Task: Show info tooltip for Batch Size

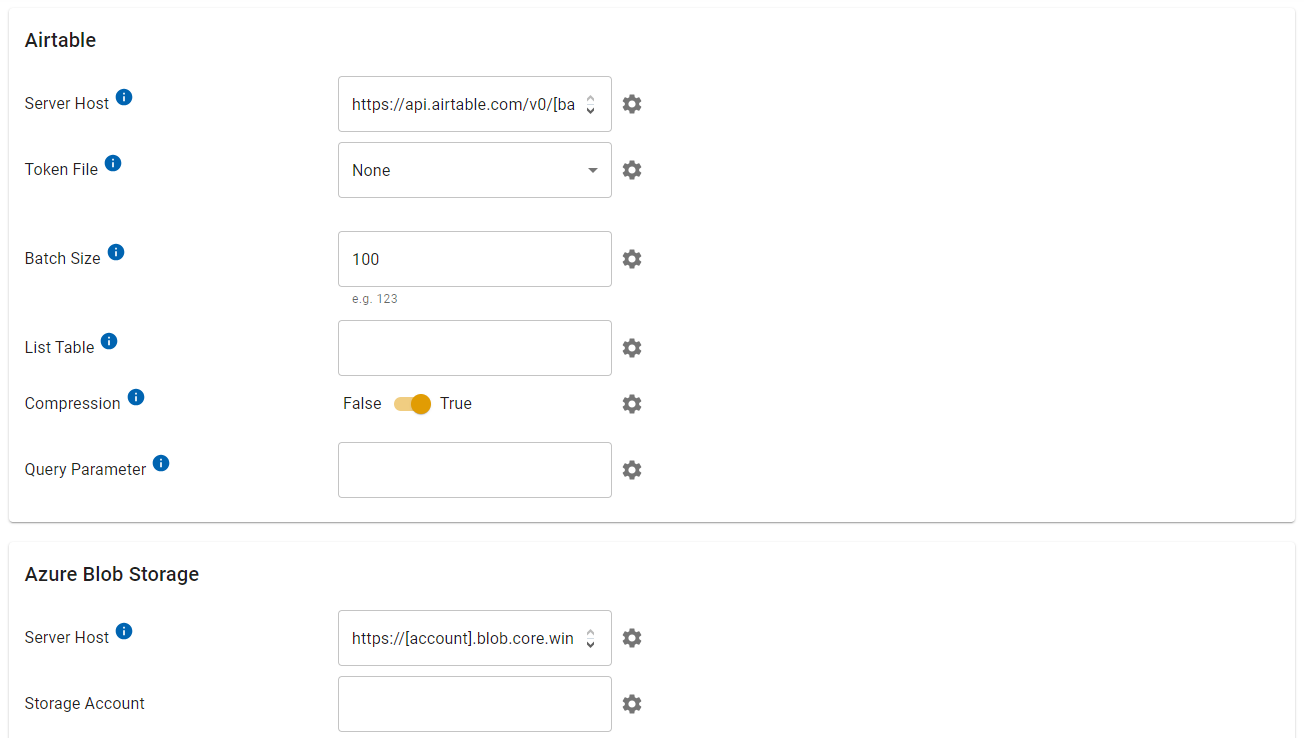Action: tap(116, 252)
